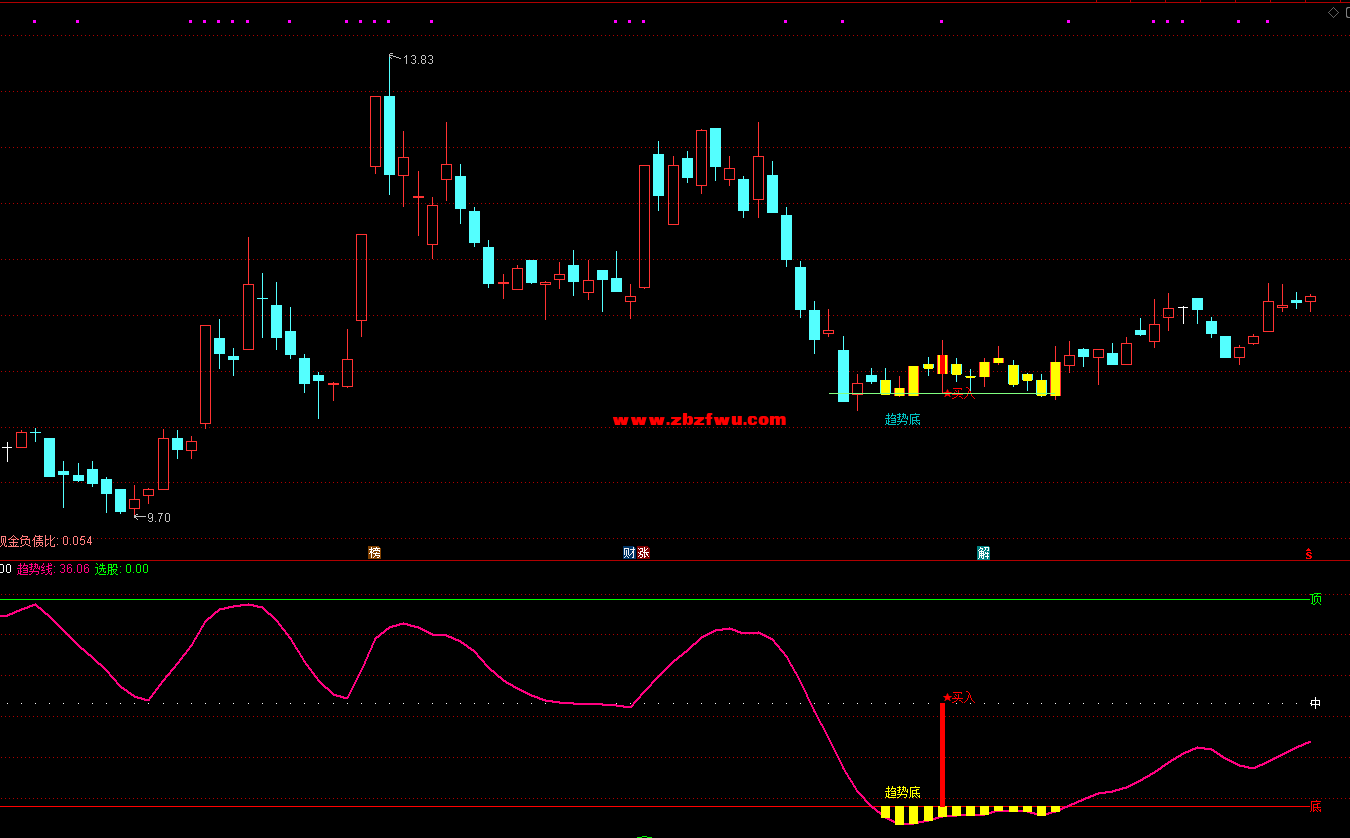Click the yellow 趋势底 label in indicator panel
Image resolution: width=1350 pixels, height=838 pixels.
[x=902, y=792]
